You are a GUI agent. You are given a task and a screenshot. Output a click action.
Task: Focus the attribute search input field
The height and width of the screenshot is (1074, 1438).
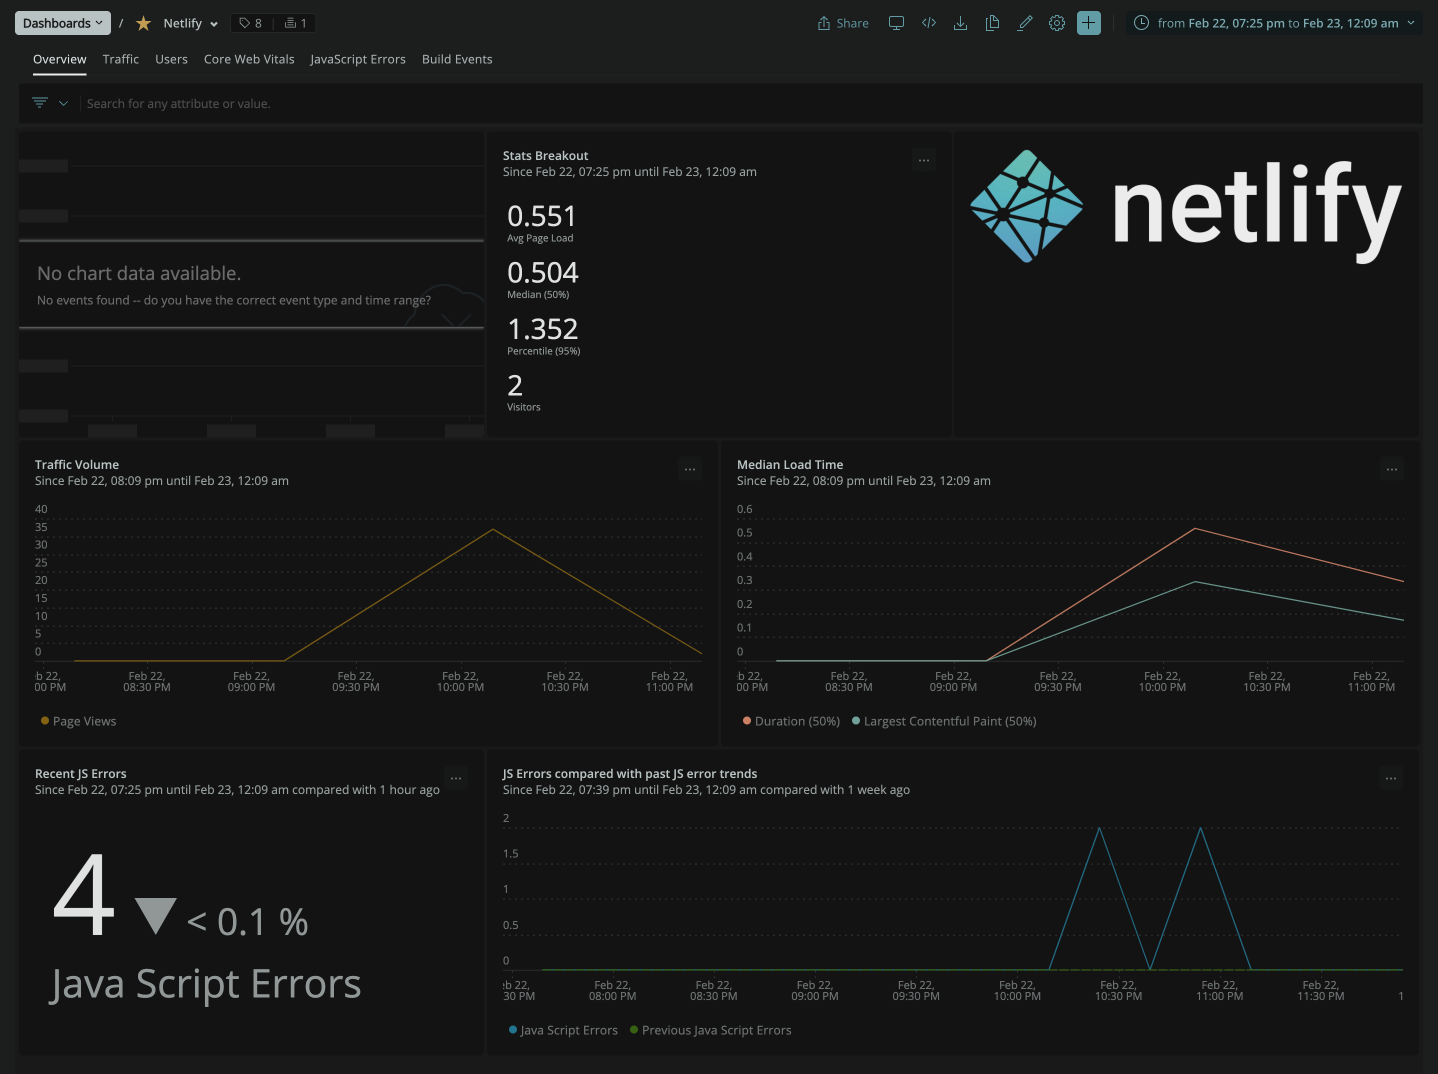[750, 104]
